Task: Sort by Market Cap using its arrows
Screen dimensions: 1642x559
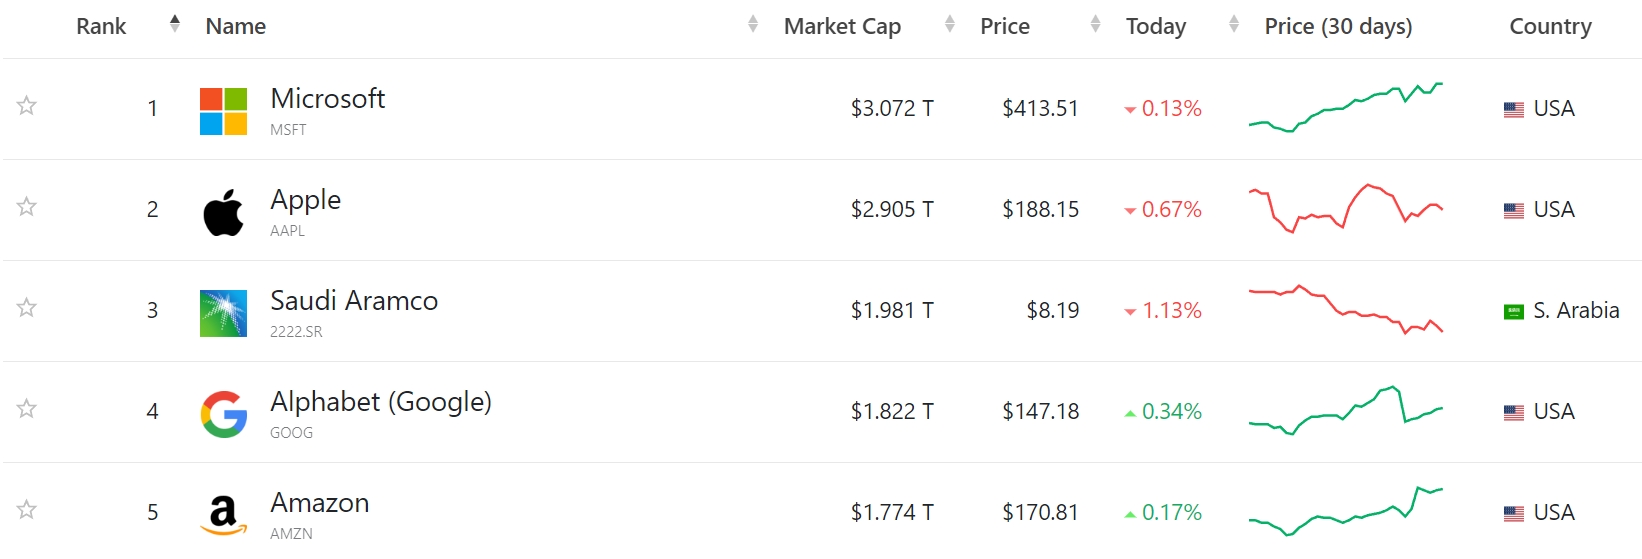Action: tap(949, 24)
